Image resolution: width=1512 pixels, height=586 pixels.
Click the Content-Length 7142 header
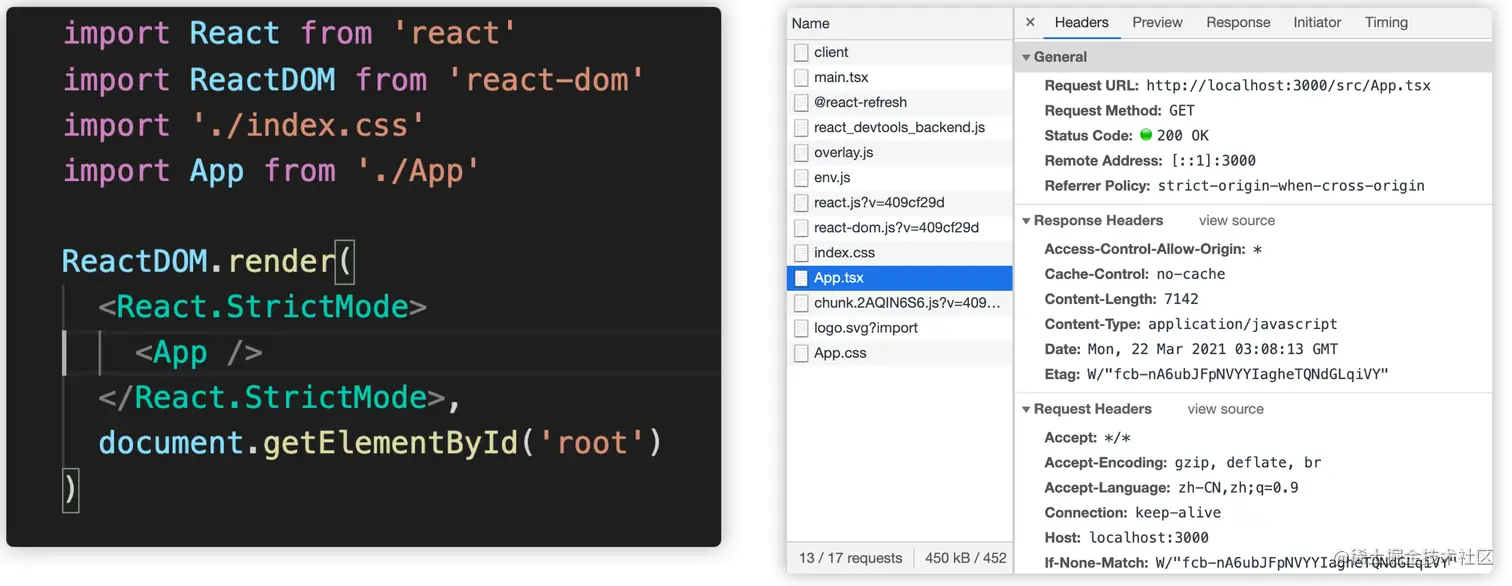1121,299
